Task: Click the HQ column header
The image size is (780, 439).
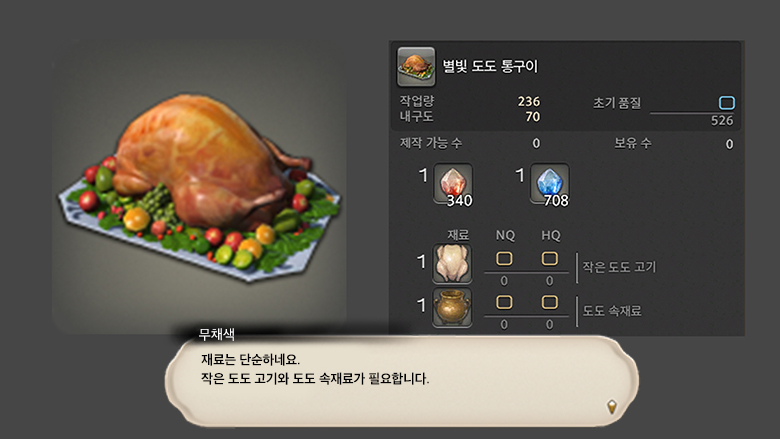Action: 551,236
